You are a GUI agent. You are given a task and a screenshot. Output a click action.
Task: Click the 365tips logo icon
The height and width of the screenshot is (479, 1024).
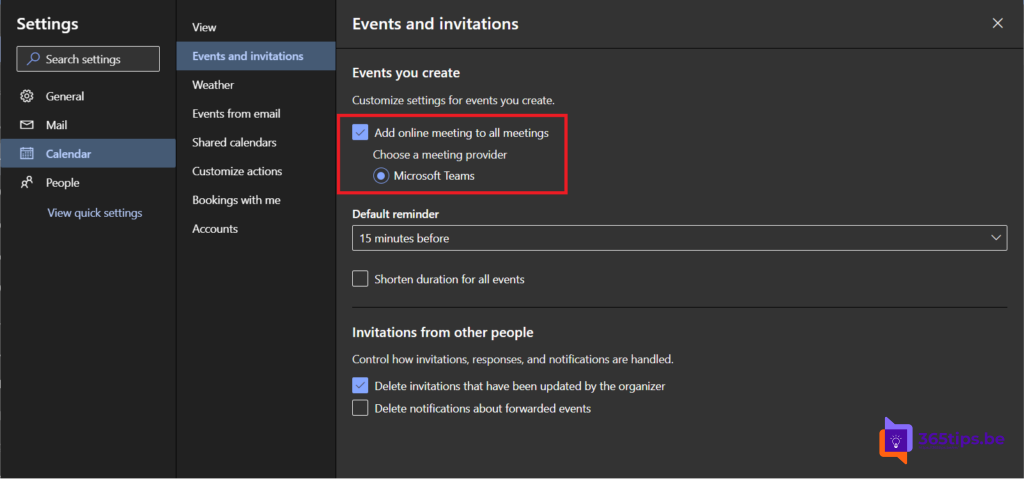tap(896, 440)
